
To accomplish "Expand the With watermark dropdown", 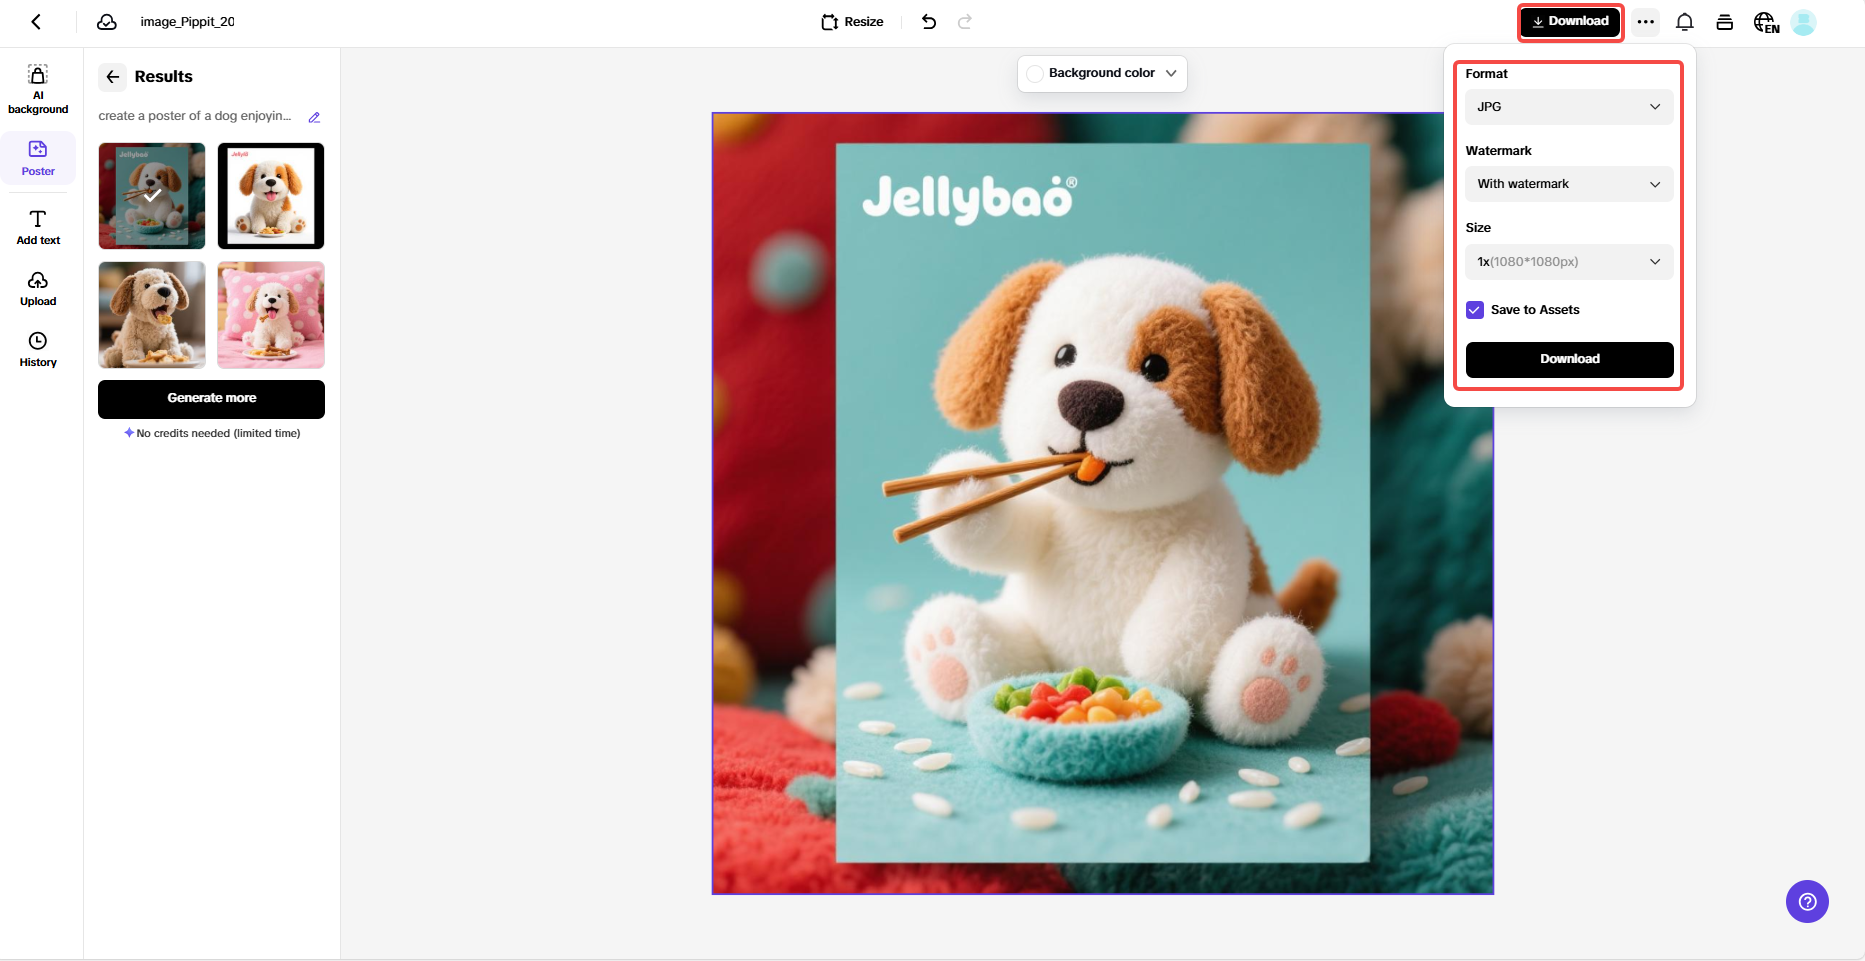I will (1569, 184).
